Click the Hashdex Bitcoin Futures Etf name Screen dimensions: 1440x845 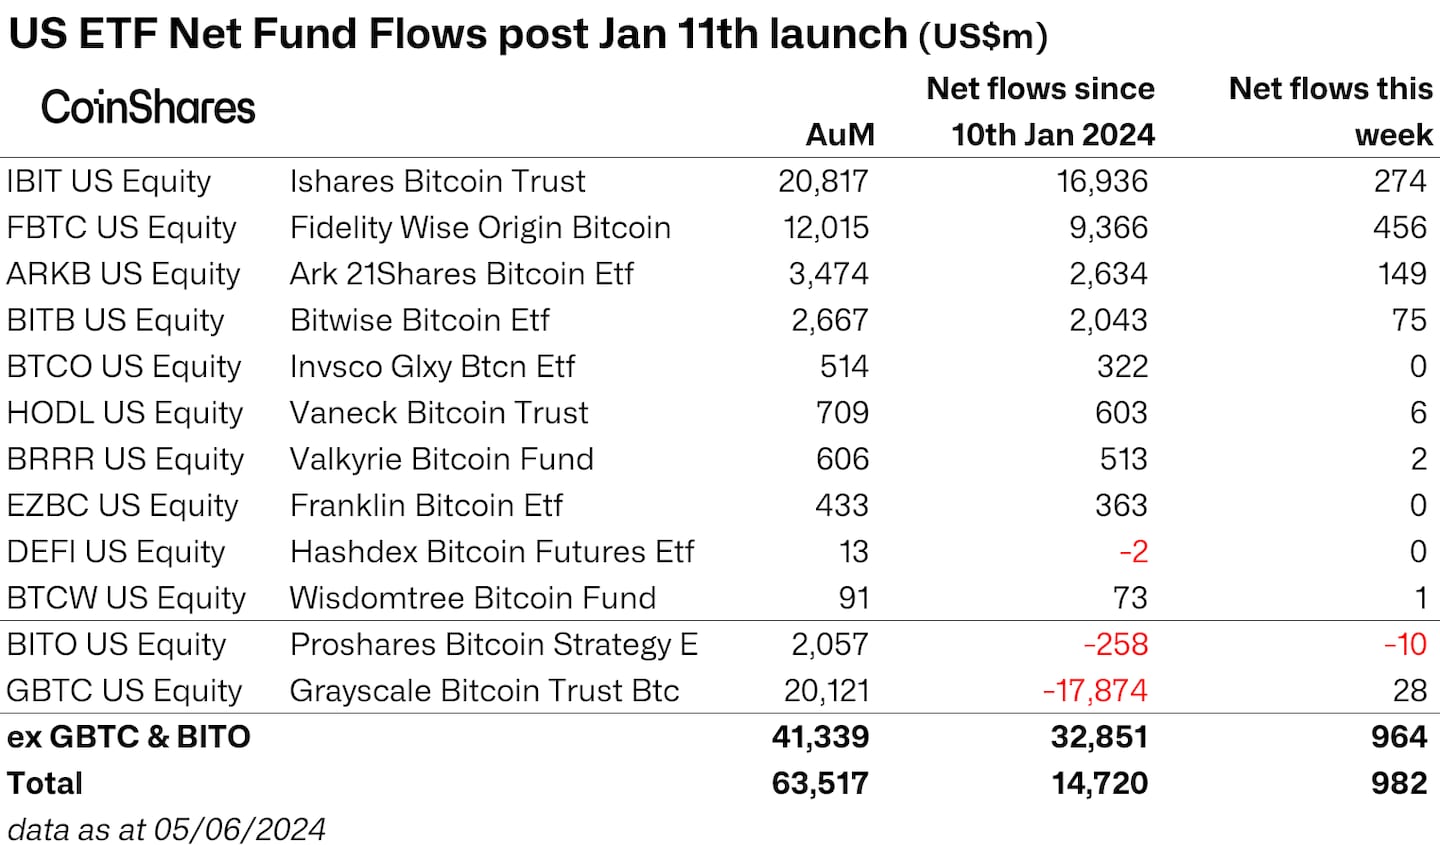click(x=492, y=552)
